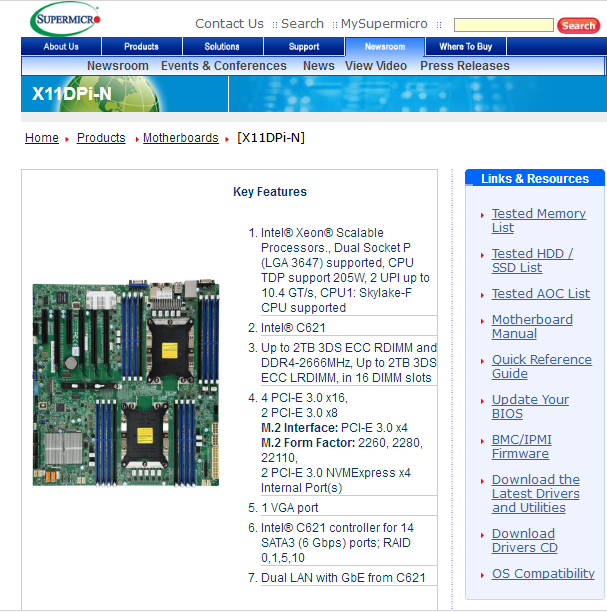Open the Download Drivers CD link
This screenshot has height=612, width=607.
coord(525,541)
